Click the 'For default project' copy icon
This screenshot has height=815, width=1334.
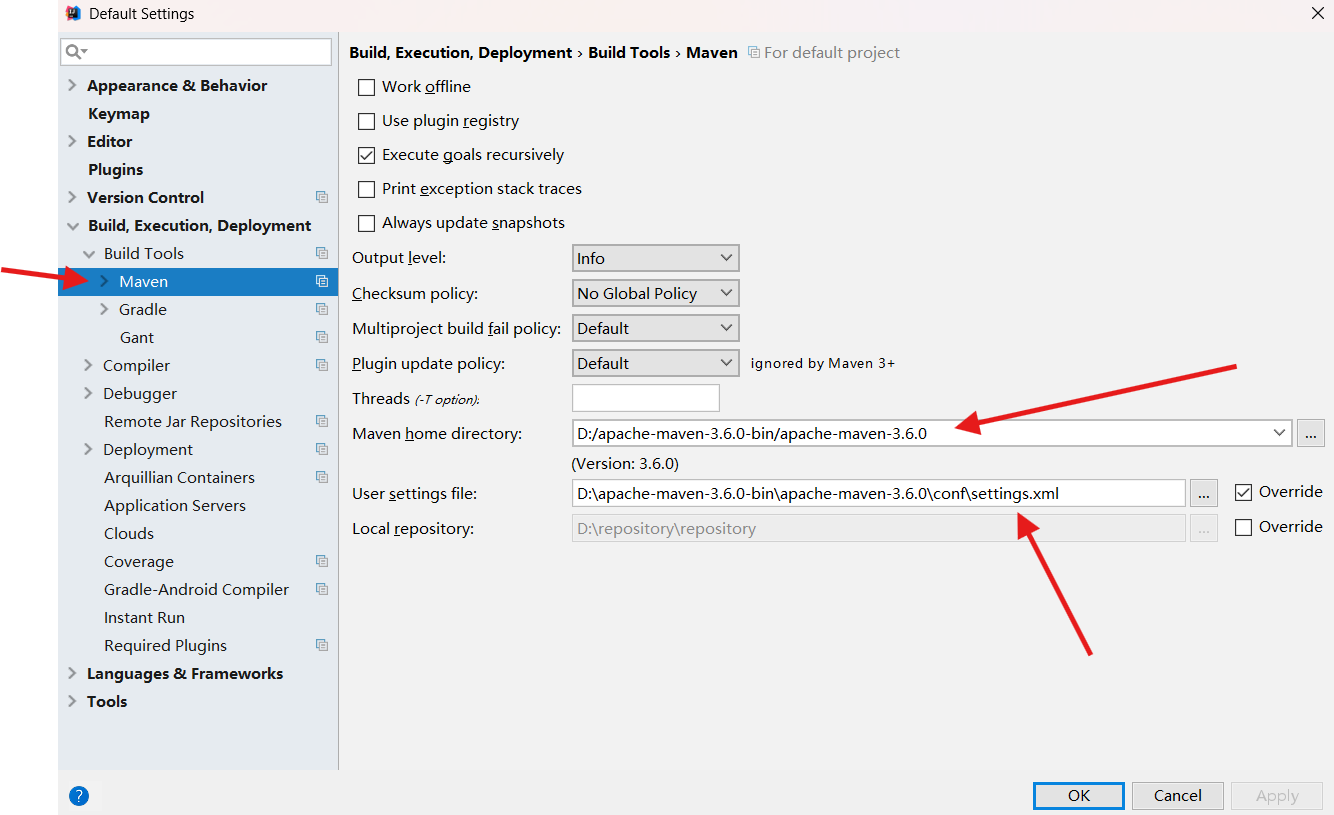pyautogui.click(x=754, y=53)
